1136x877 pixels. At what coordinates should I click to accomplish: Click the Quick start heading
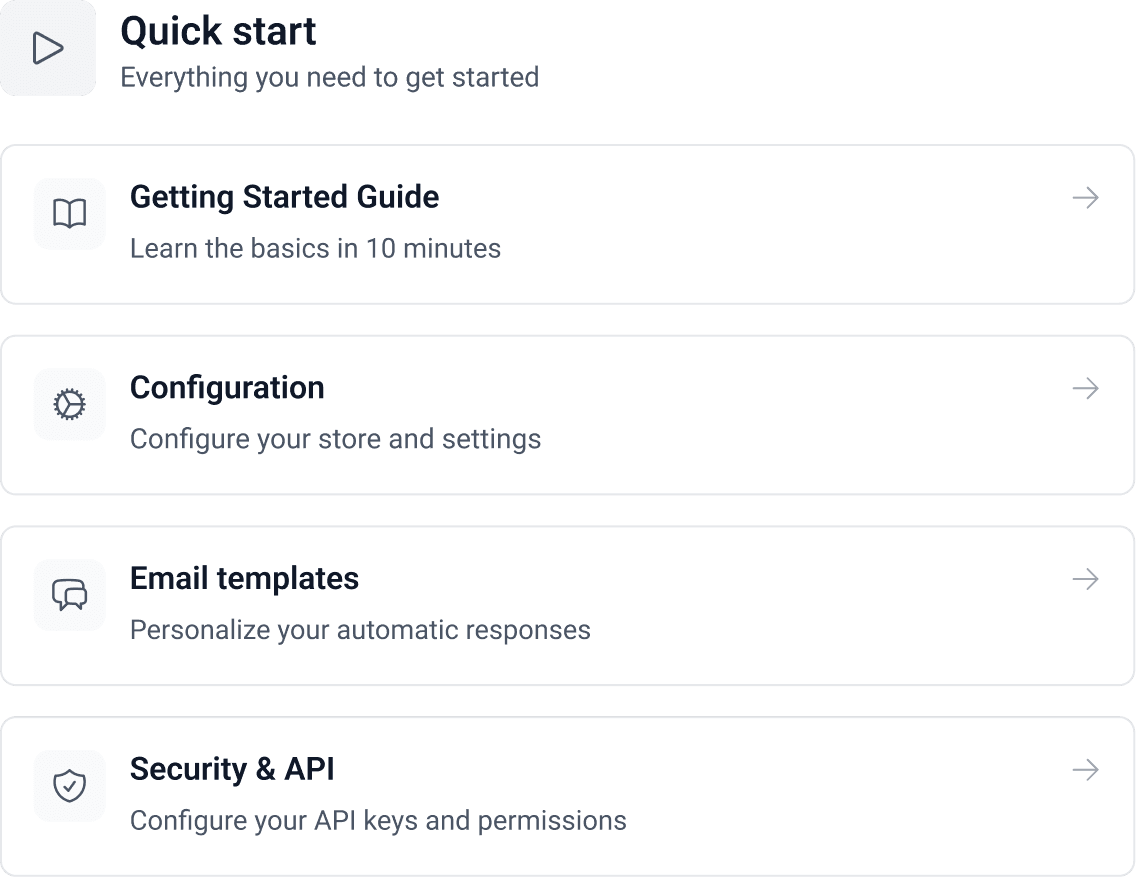218,31
